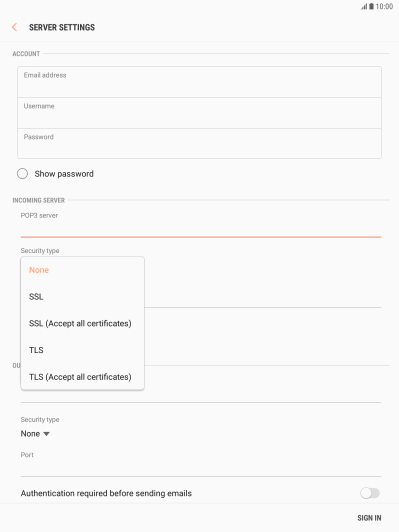Focus the POP3 server input field
Viewport: 399px width, 532px height.
201,224
